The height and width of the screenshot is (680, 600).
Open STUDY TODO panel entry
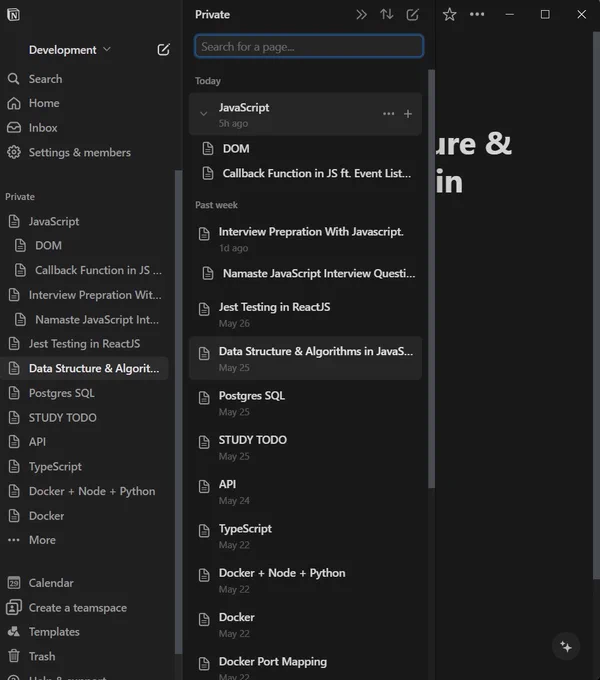point(306,447)
